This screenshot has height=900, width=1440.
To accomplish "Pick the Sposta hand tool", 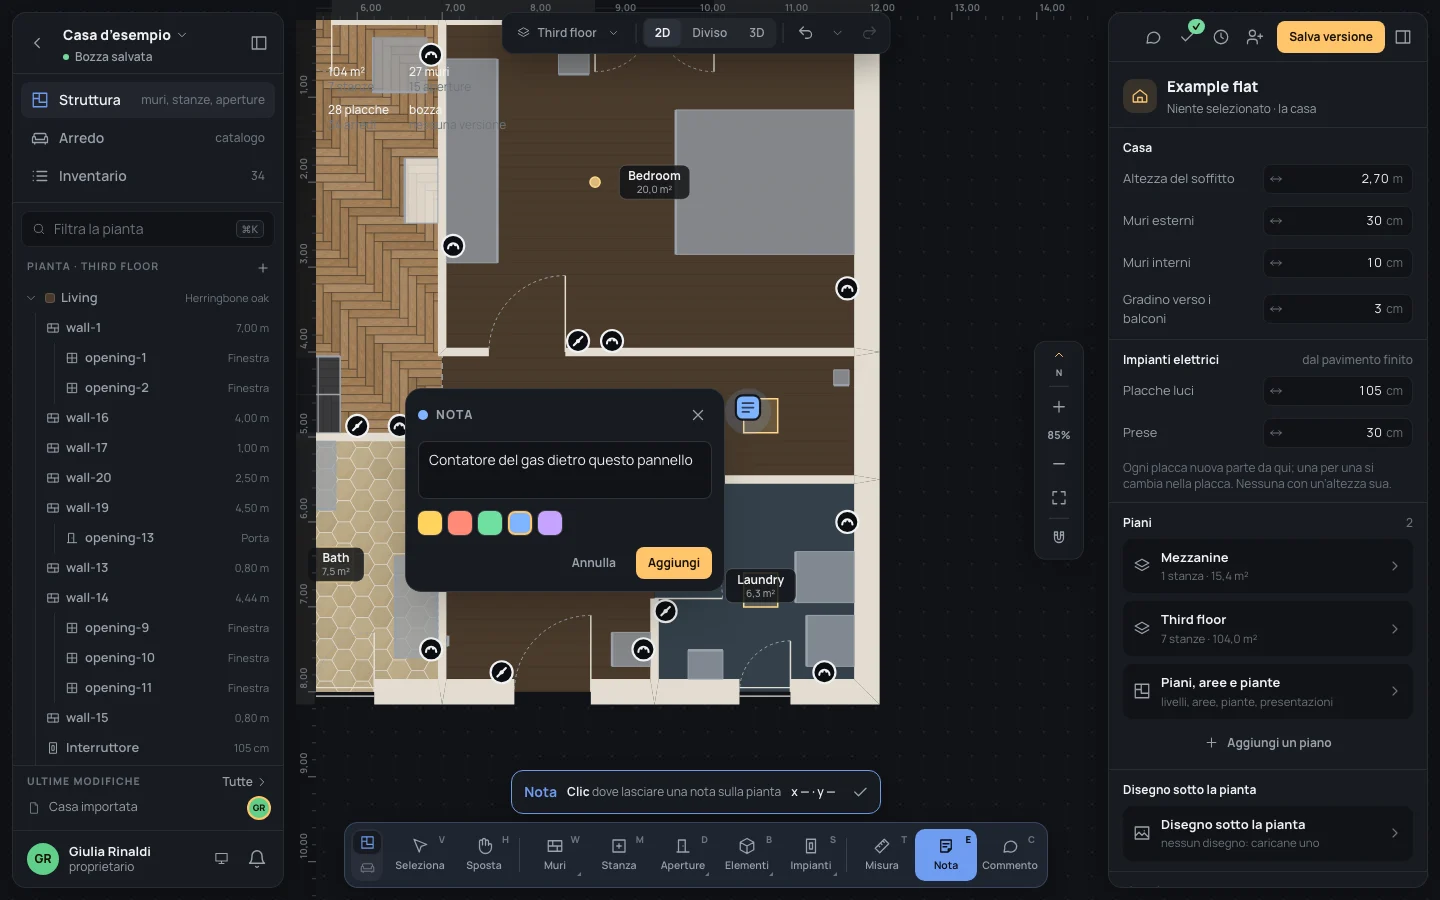I will [x=484, y=855].
